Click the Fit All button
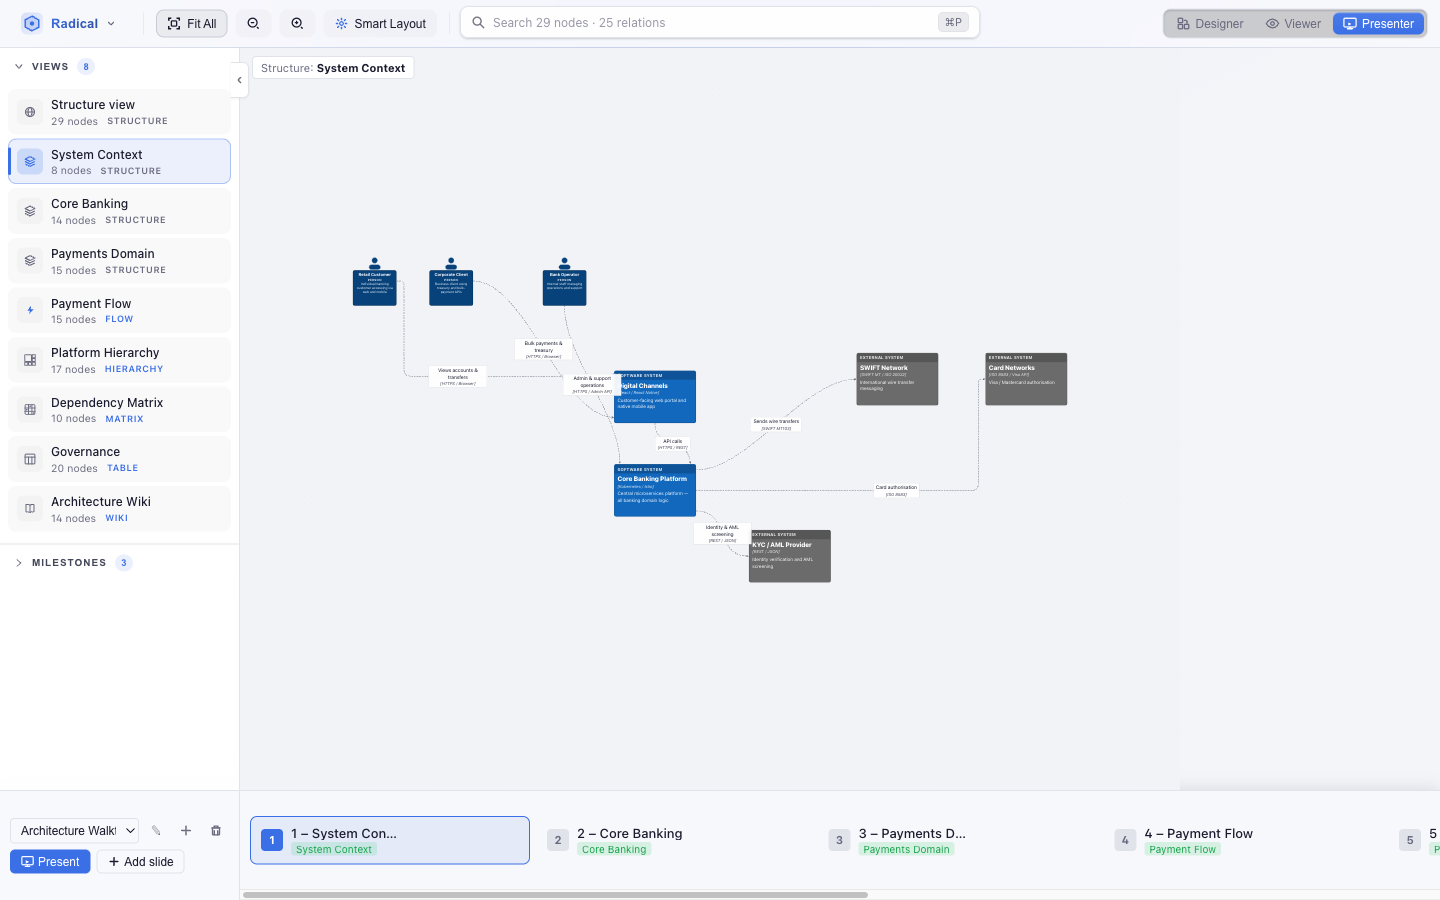1440x900 pixels. (192, 23)
